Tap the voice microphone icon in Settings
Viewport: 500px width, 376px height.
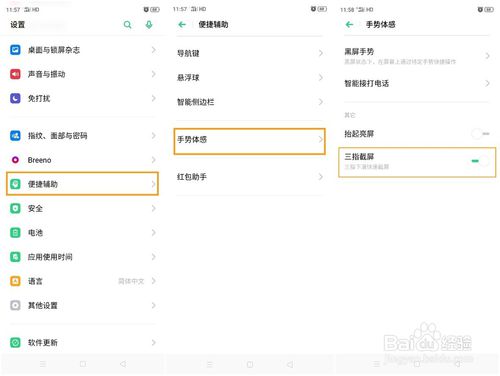[x=149, y=24]
